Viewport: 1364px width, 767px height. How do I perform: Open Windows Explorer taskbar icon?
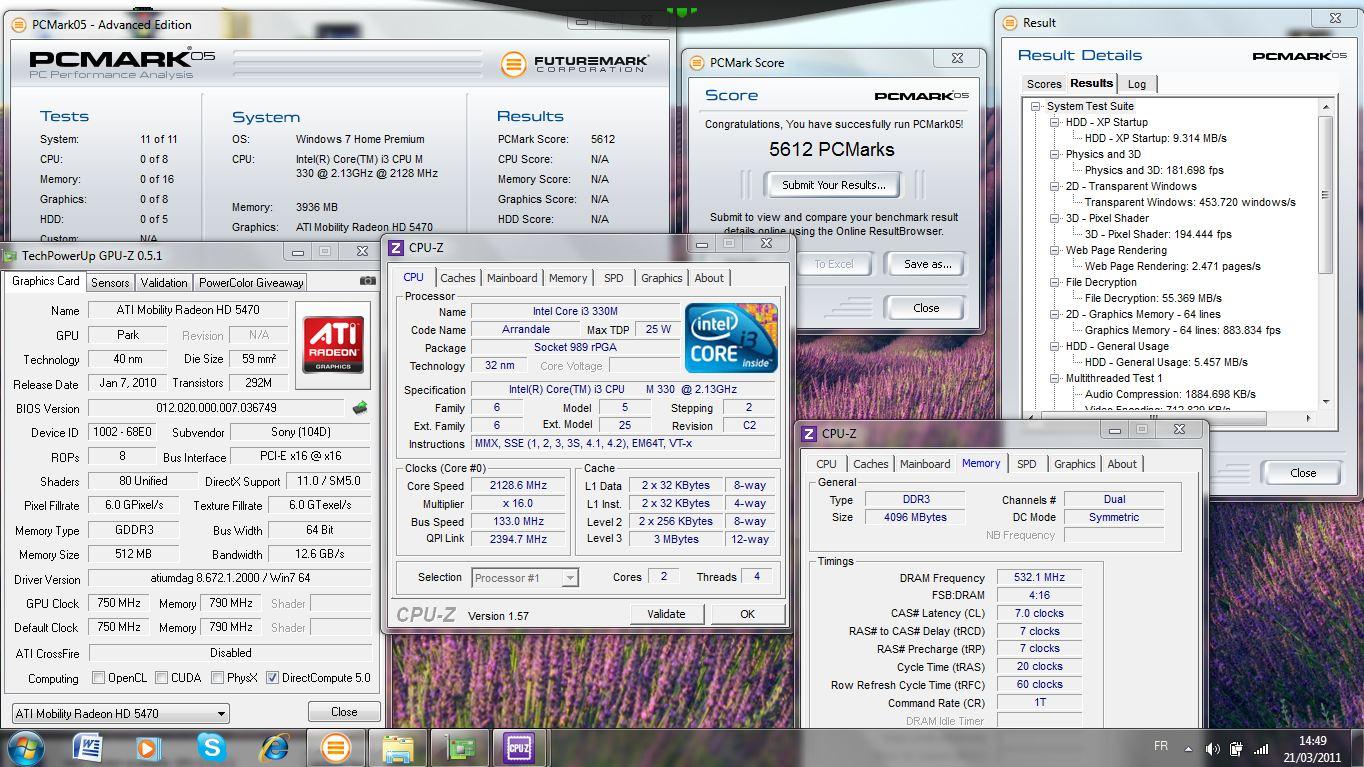coord(398,748)
